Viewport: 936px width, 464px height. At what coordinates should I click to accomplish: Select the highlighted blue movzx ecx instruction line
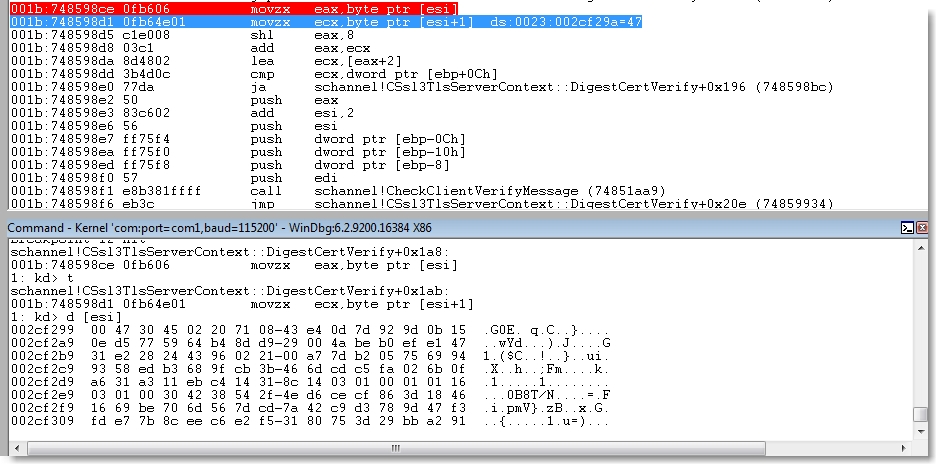click(x=300, y=20)
